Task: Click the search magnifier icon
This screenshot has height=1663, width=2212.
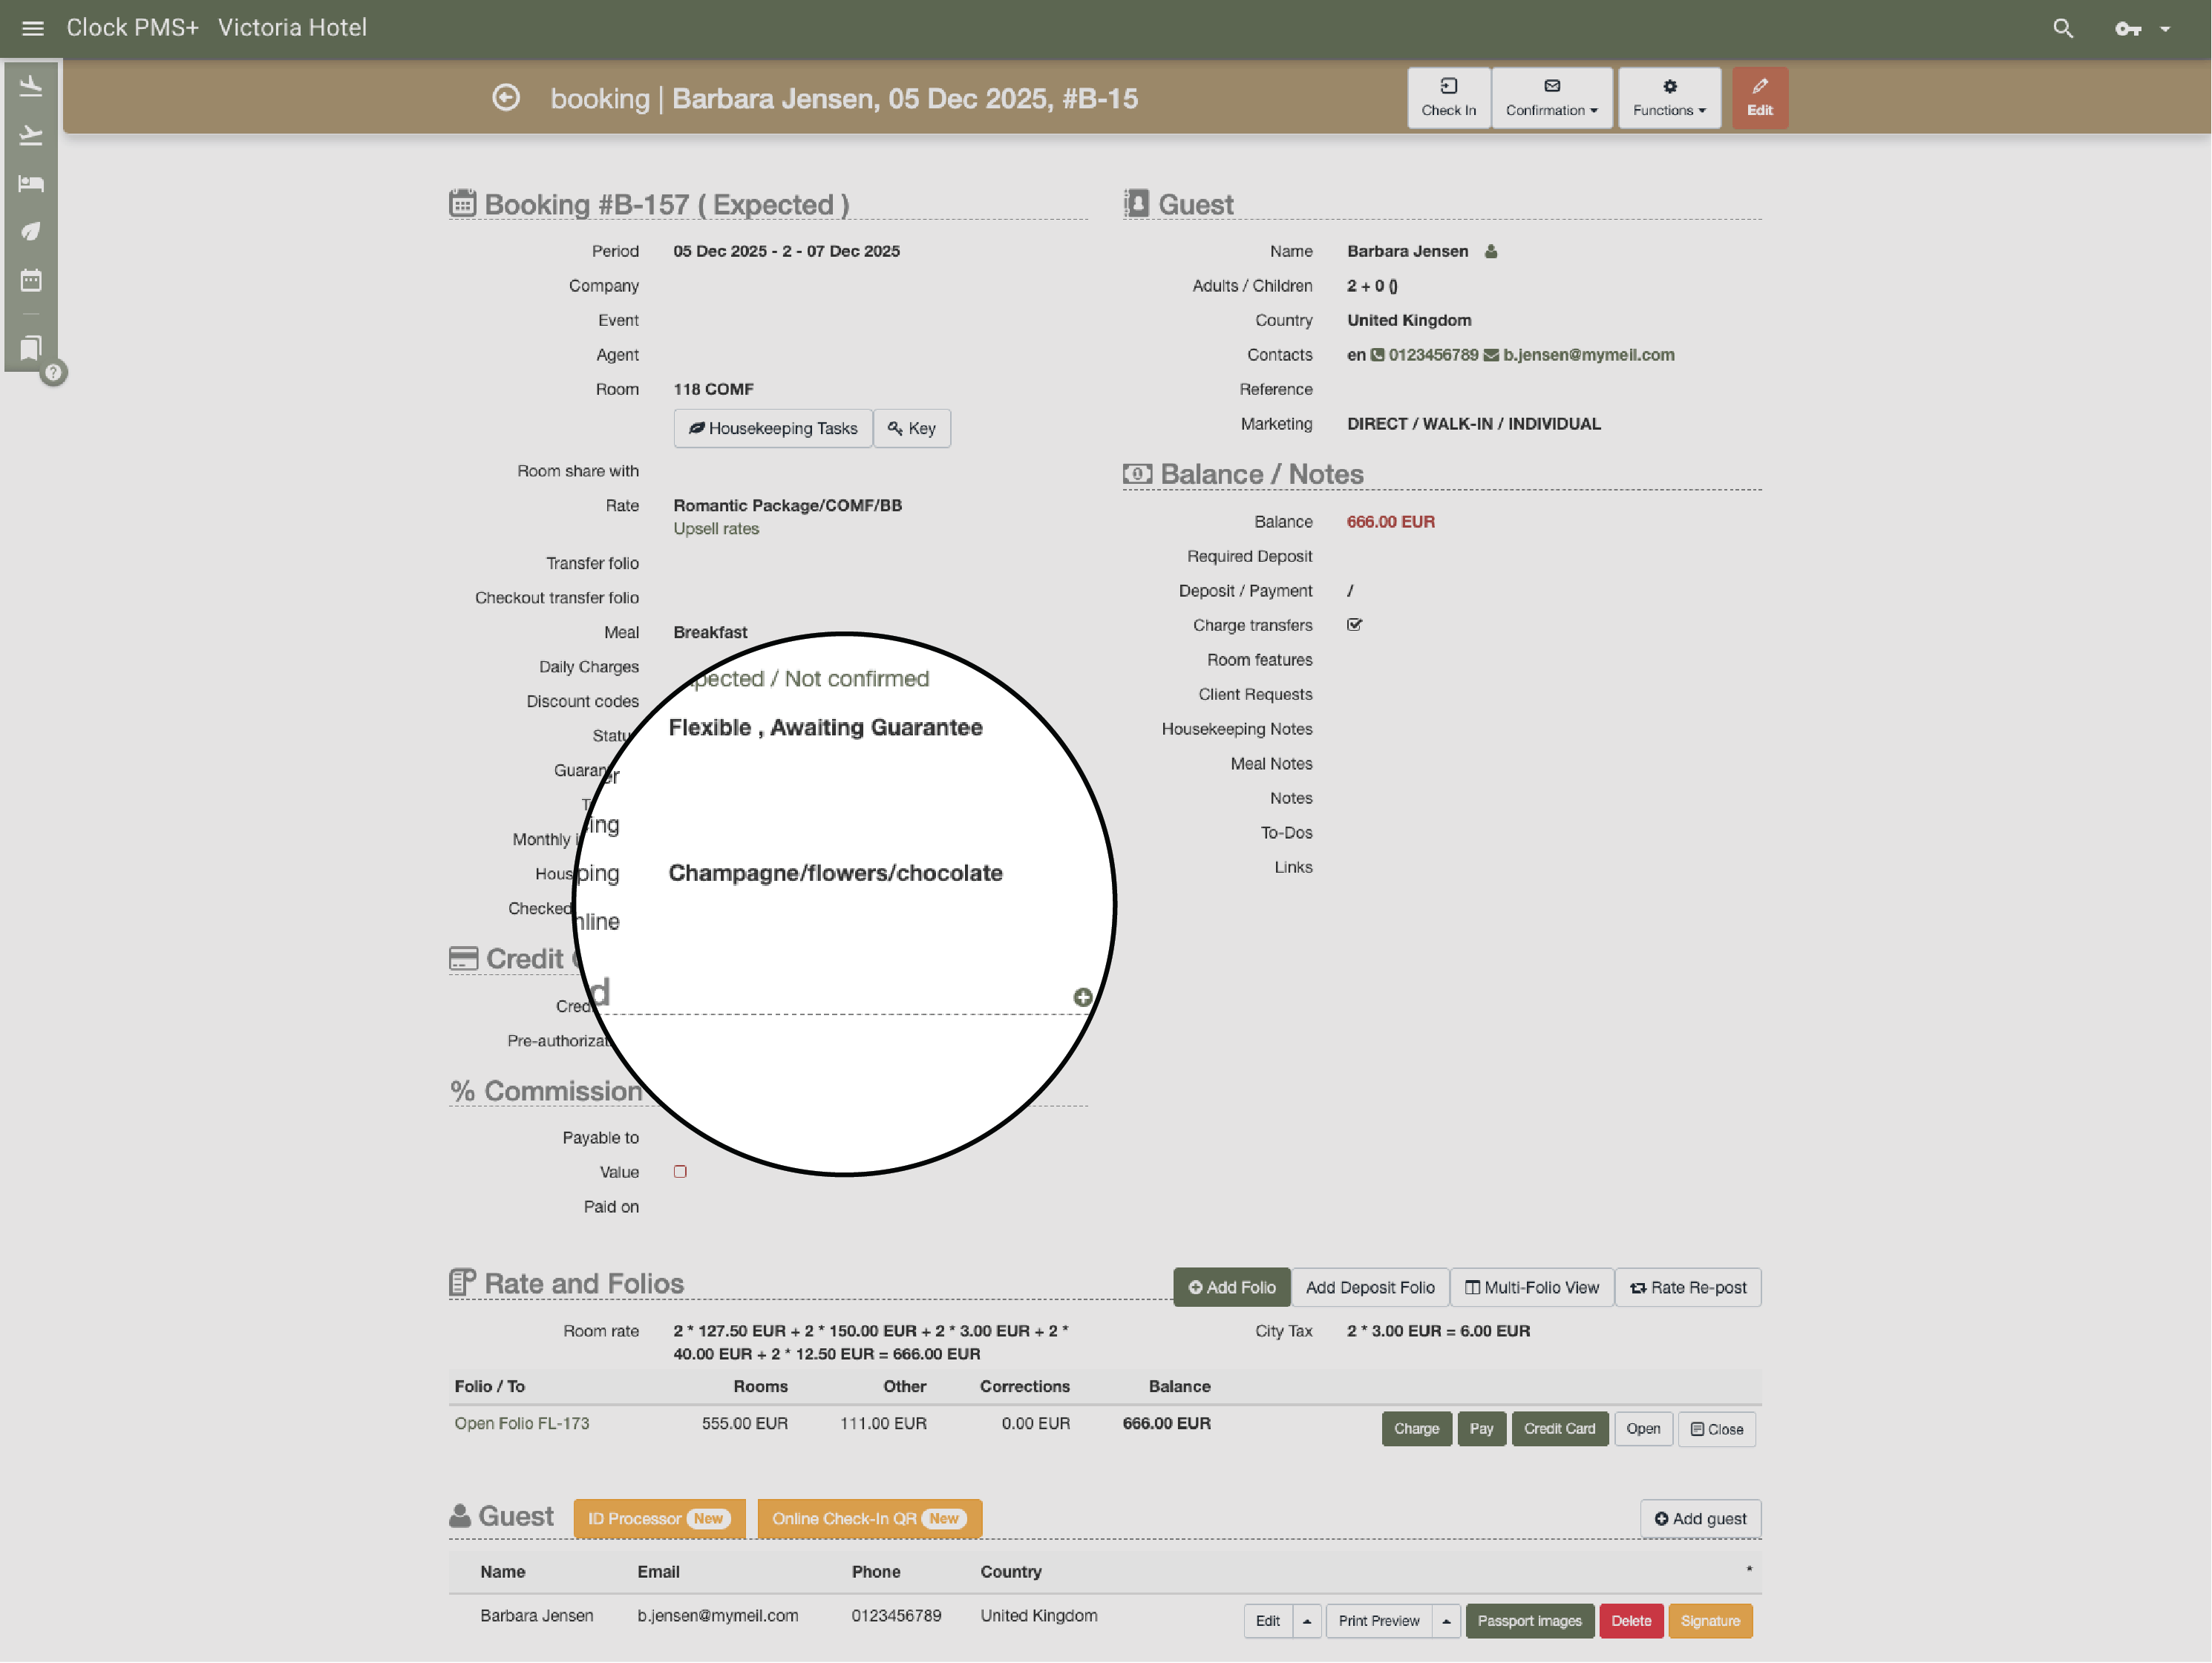Action: 2062,28
